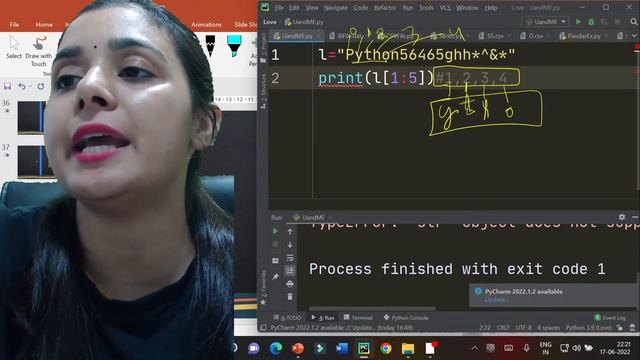Image resolution: width=640 pixels, height=360 pixels.
Task: Open the Tools menu
Action: 426,8
